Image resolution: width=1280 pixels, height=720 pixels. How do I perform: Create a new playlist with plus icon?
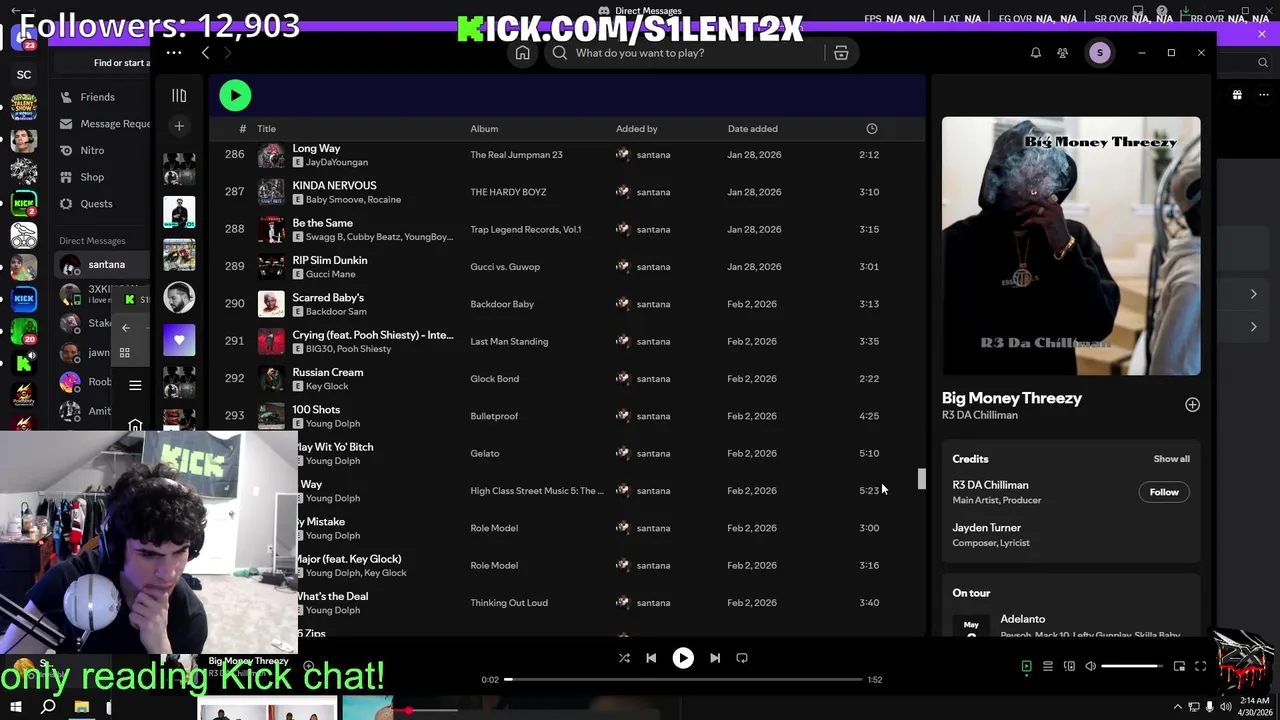179,126
